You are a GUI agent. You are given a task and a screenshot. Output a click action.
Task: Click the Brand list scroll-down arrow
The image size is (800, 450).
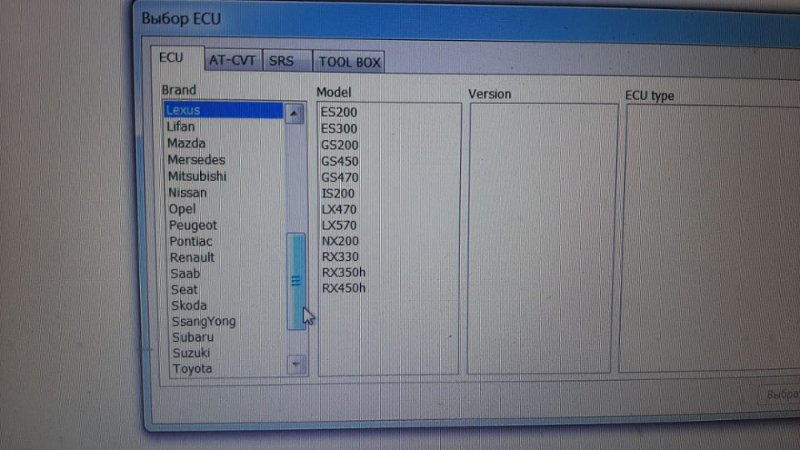click(296, 364)
